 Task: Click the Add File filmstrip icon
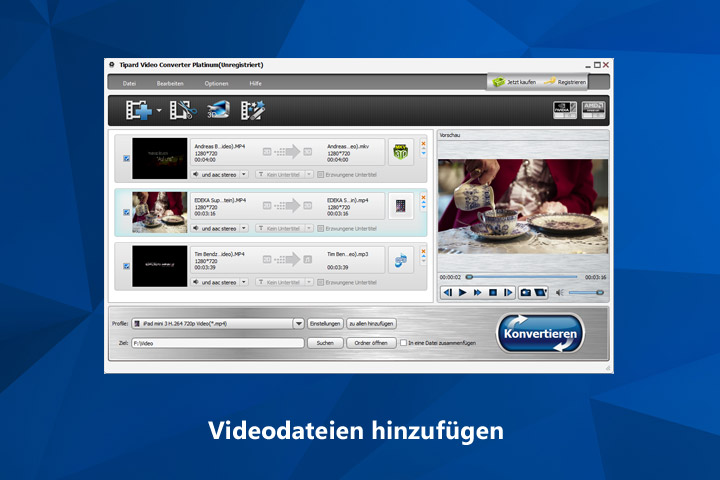(139, 110)
